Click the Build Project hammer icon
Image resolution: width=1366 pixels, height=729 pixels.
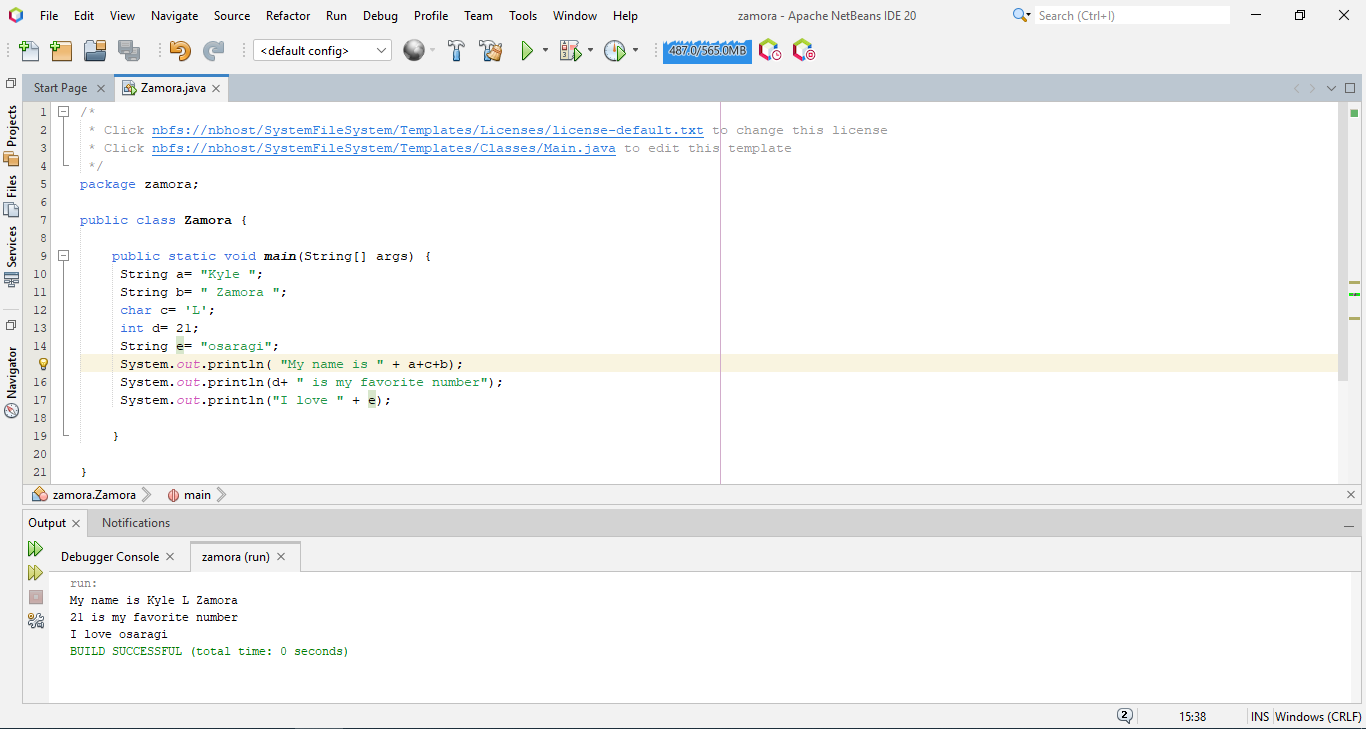[456, 51]
